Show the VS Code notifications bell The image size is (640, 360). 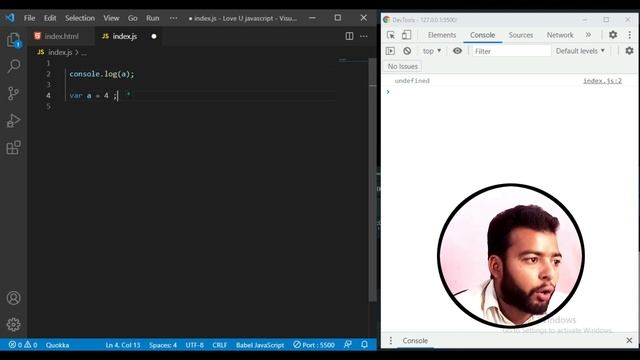(364, 345)
